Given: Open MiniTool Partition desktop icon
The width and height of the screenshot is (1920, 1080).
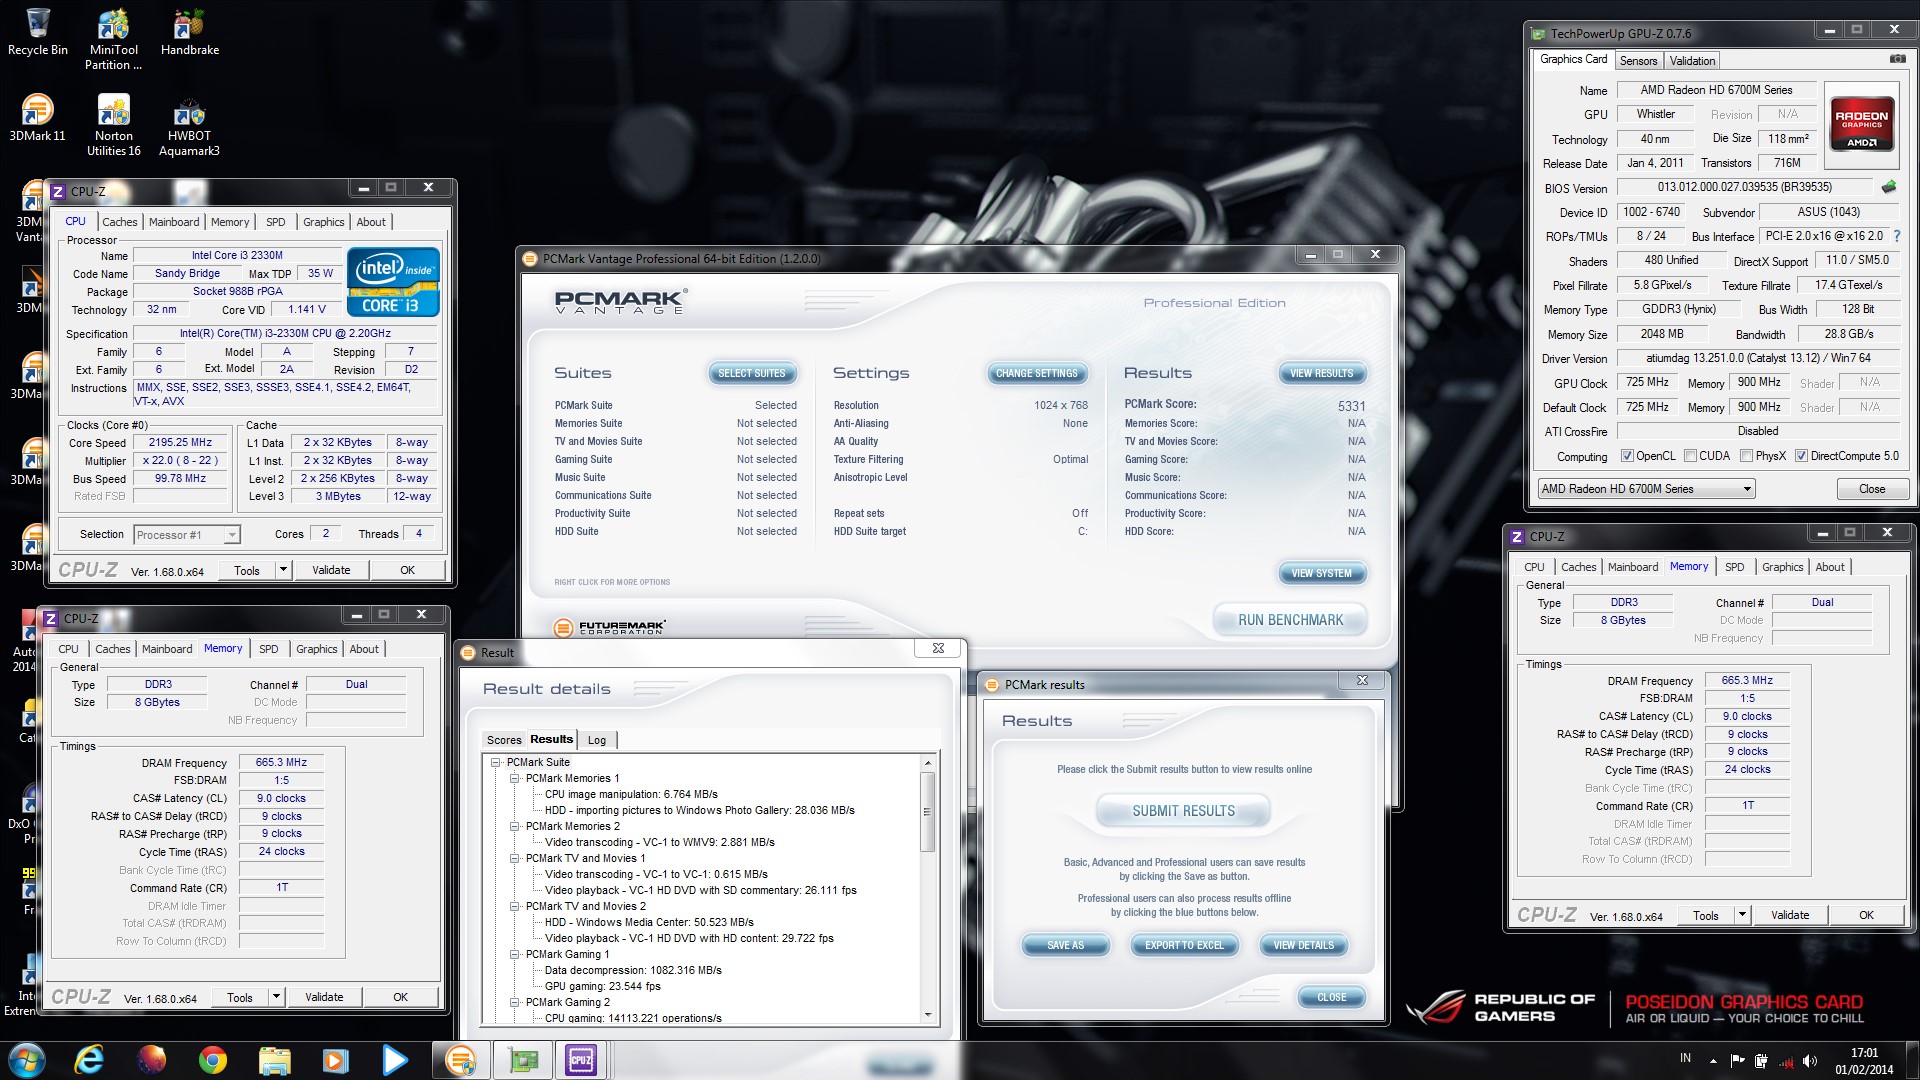Looking at the screenshot, I should [x=113, y=39].
